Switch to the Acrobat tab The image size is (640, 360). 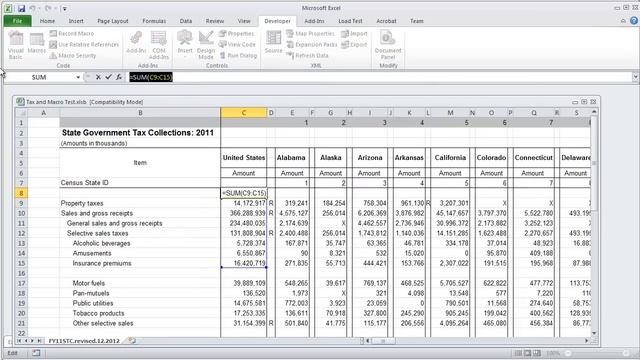click(x=386, y=21)
